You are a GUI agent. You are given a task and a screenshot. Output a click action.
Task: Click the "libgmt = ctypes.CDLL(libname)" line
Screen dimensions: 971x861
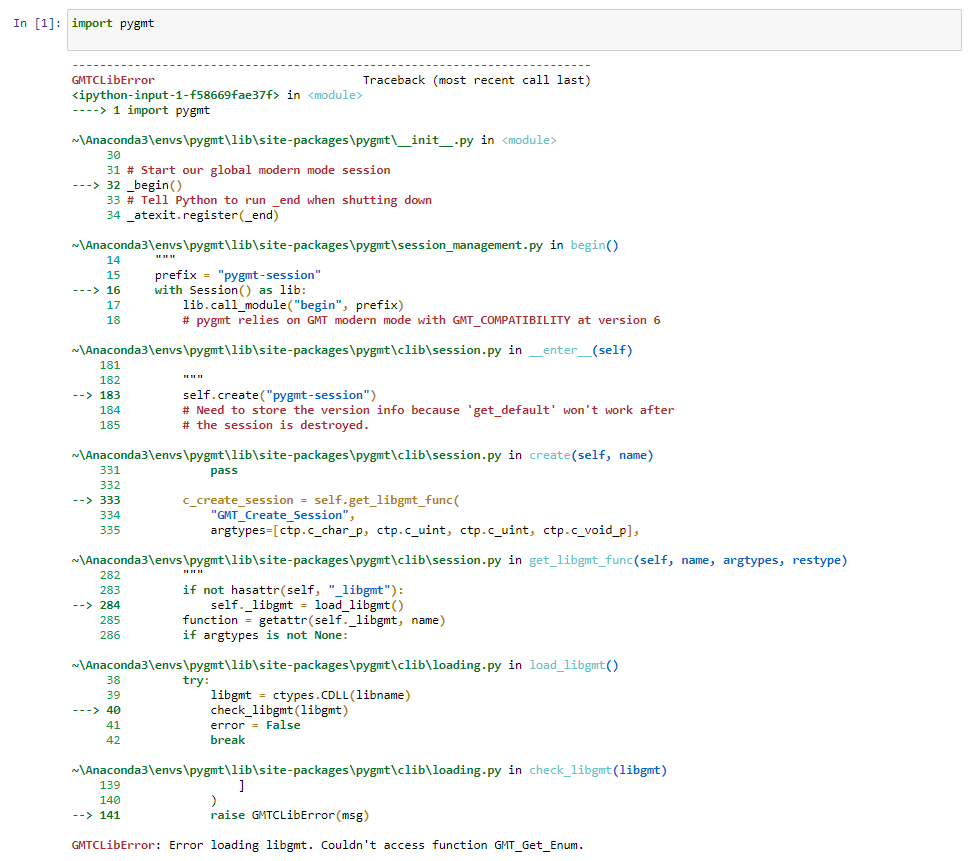point(310,695)
